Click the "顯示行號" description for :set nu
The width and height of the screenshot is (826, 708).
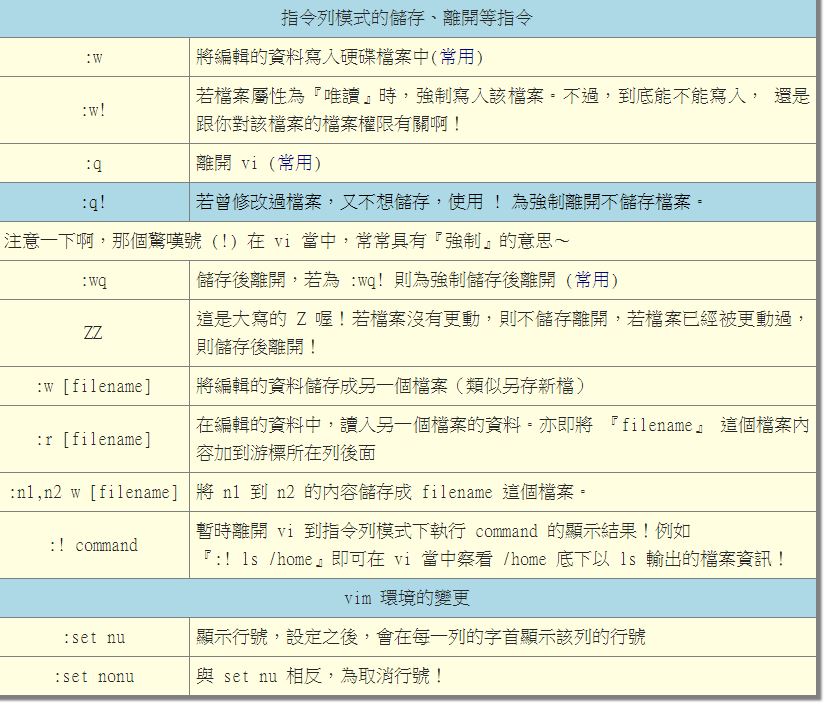pyautogui.click(x=420, y=637)
